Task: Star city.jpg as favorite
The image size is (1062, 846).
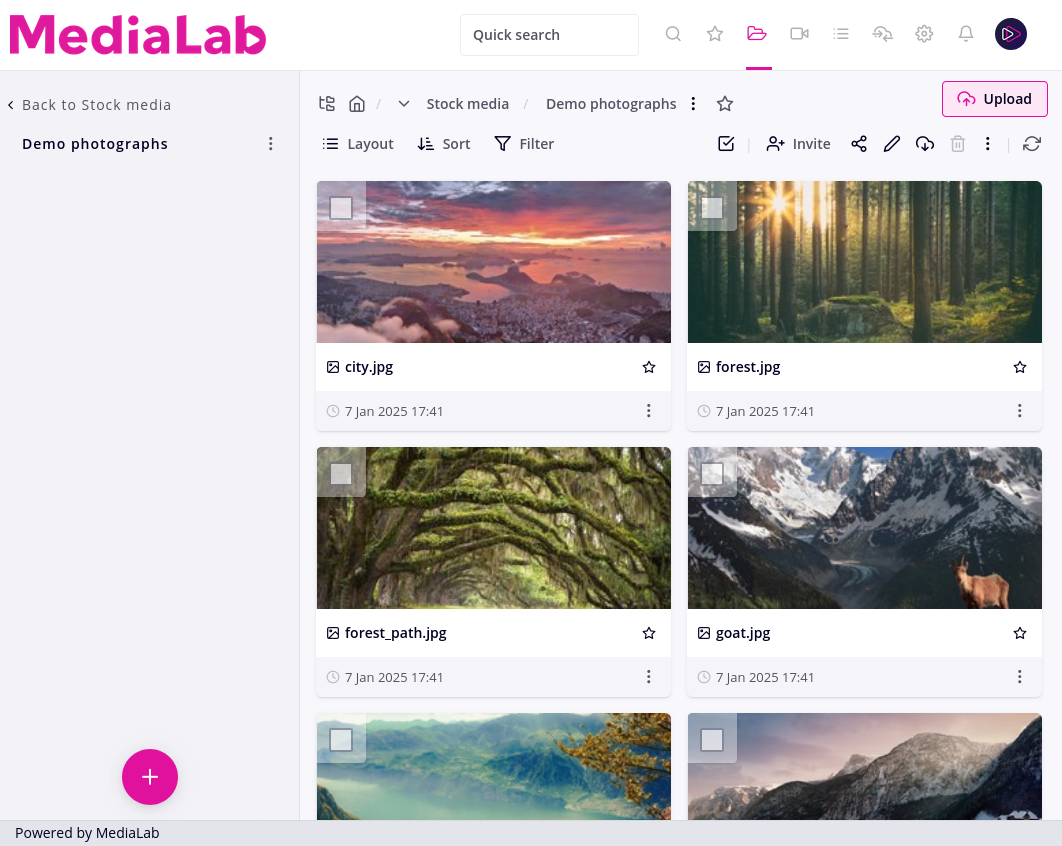Action: [x=649, y=367]
